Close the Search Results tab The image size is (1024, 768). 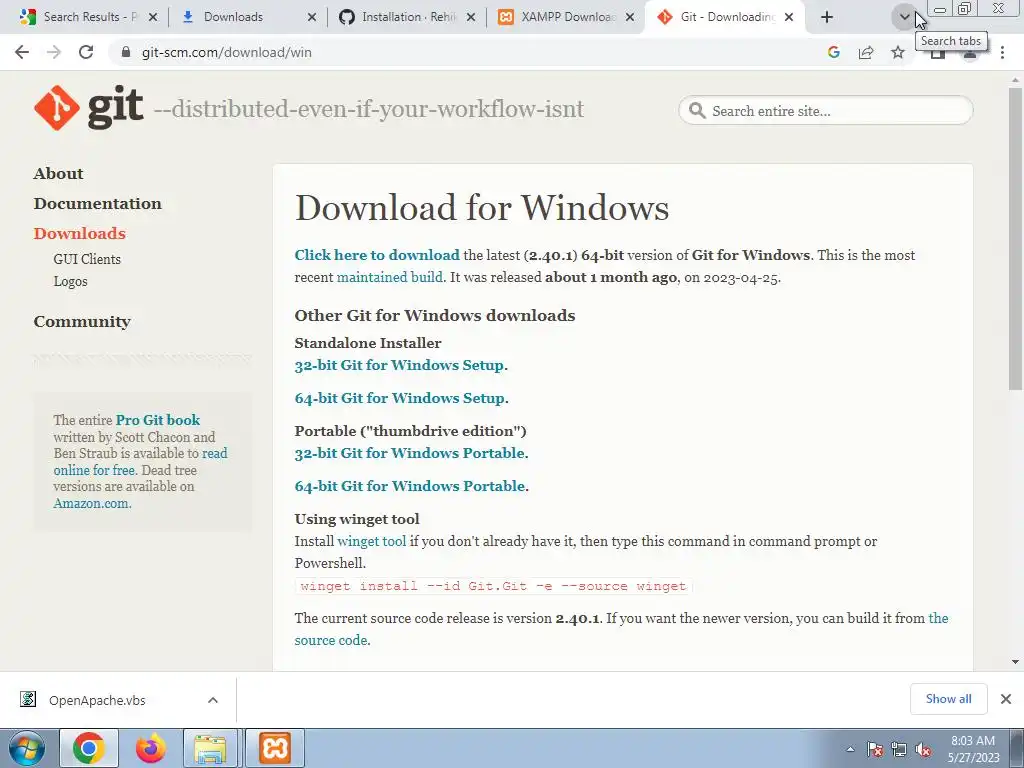(153, 17)
